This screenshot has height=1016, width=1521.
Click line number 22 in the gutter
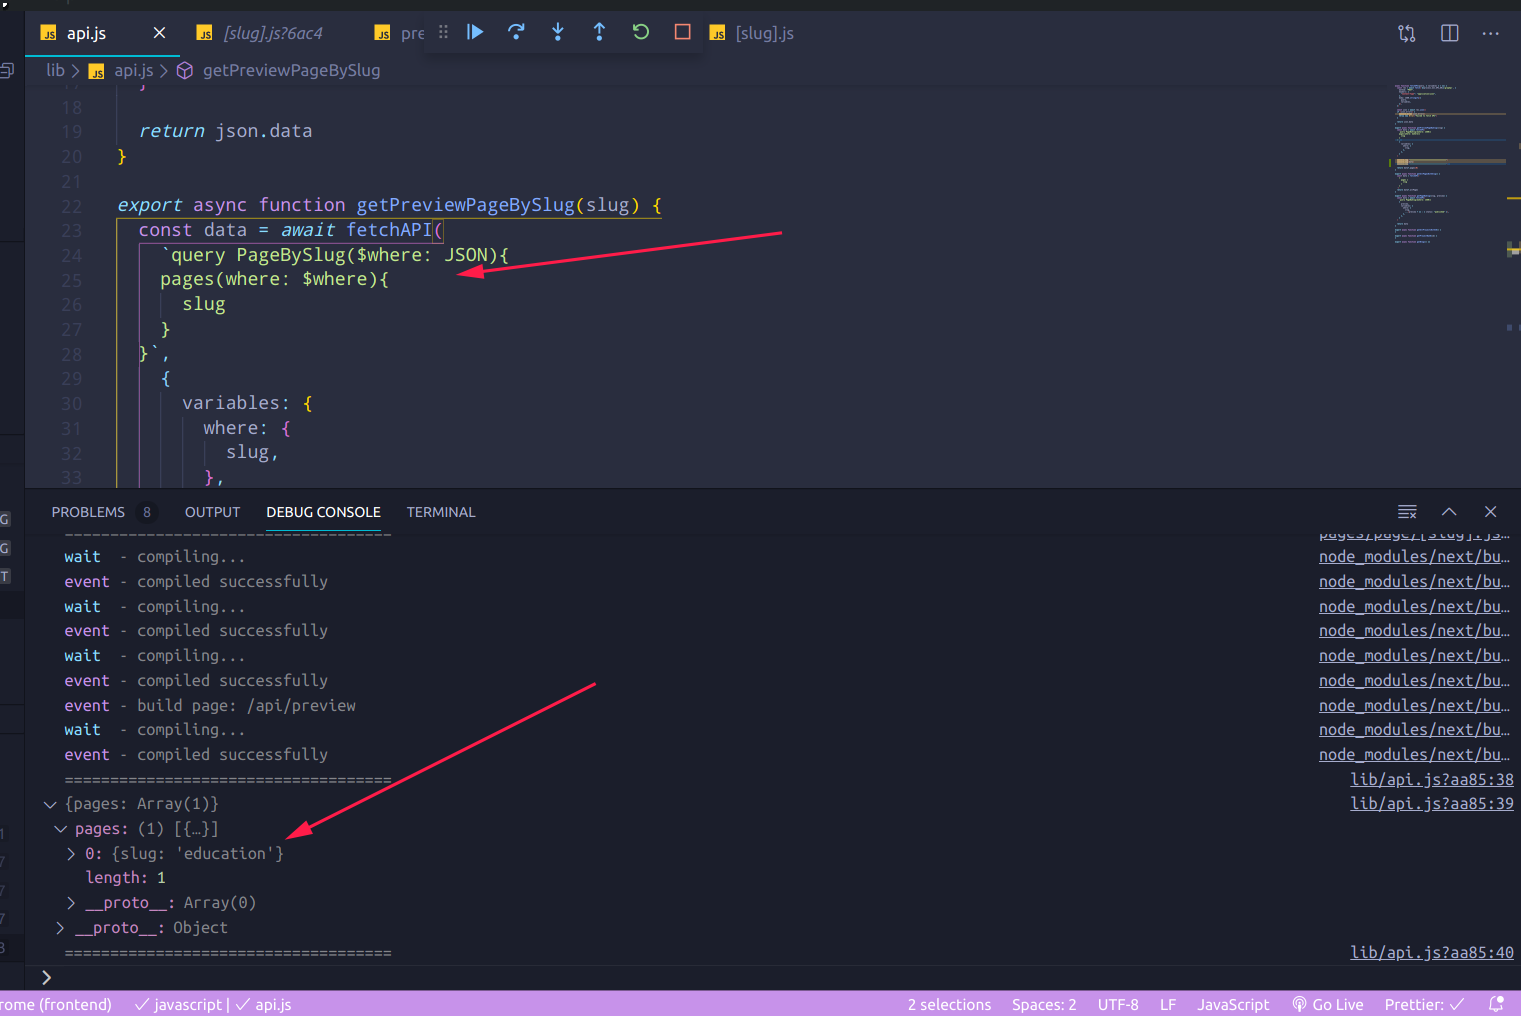point(71,206)
